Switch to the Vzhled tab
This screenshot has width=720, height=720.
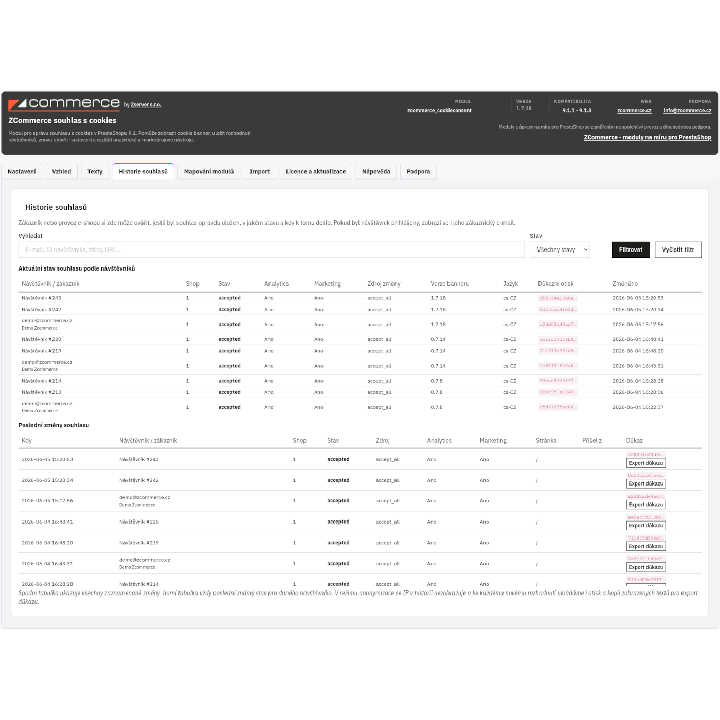coord(62,171)
